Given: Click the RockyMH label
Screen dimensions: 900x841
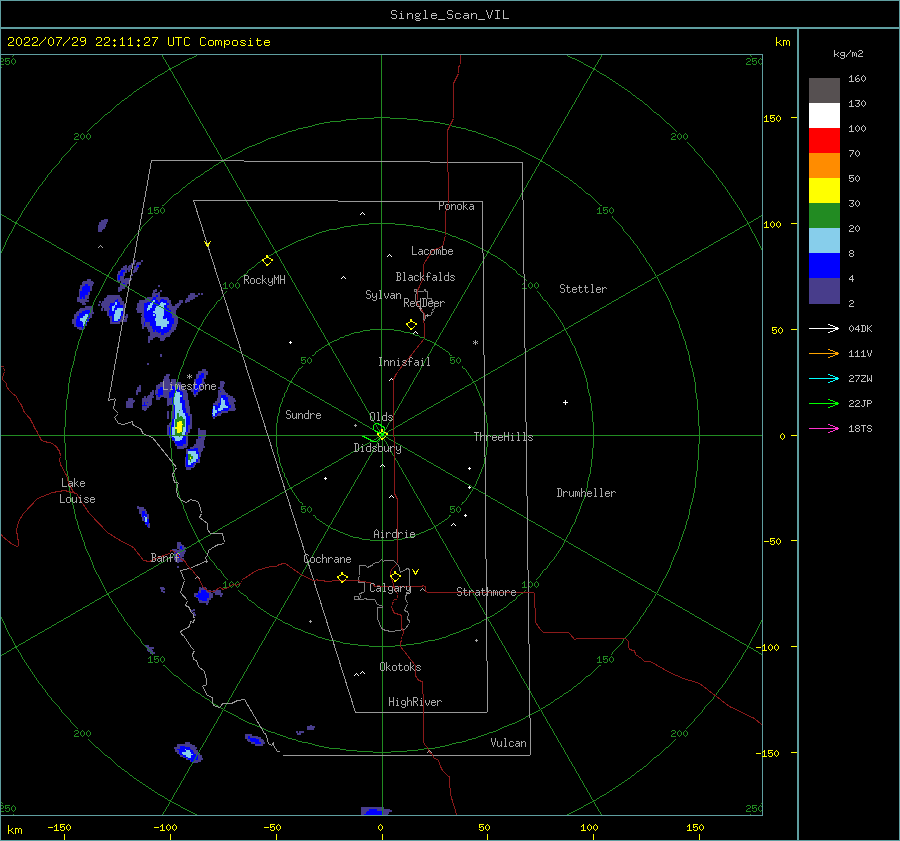Looking at the screenshot, I should (x=264, y=280).
